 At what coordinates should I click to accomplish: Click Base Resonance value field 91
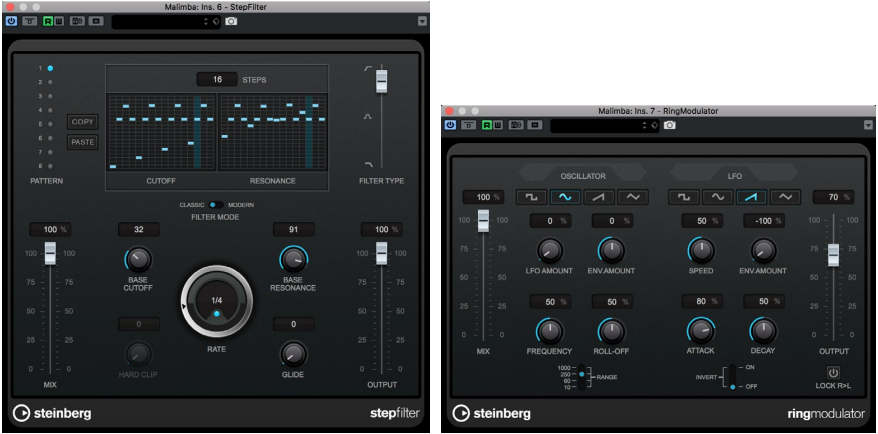point(293,229)
